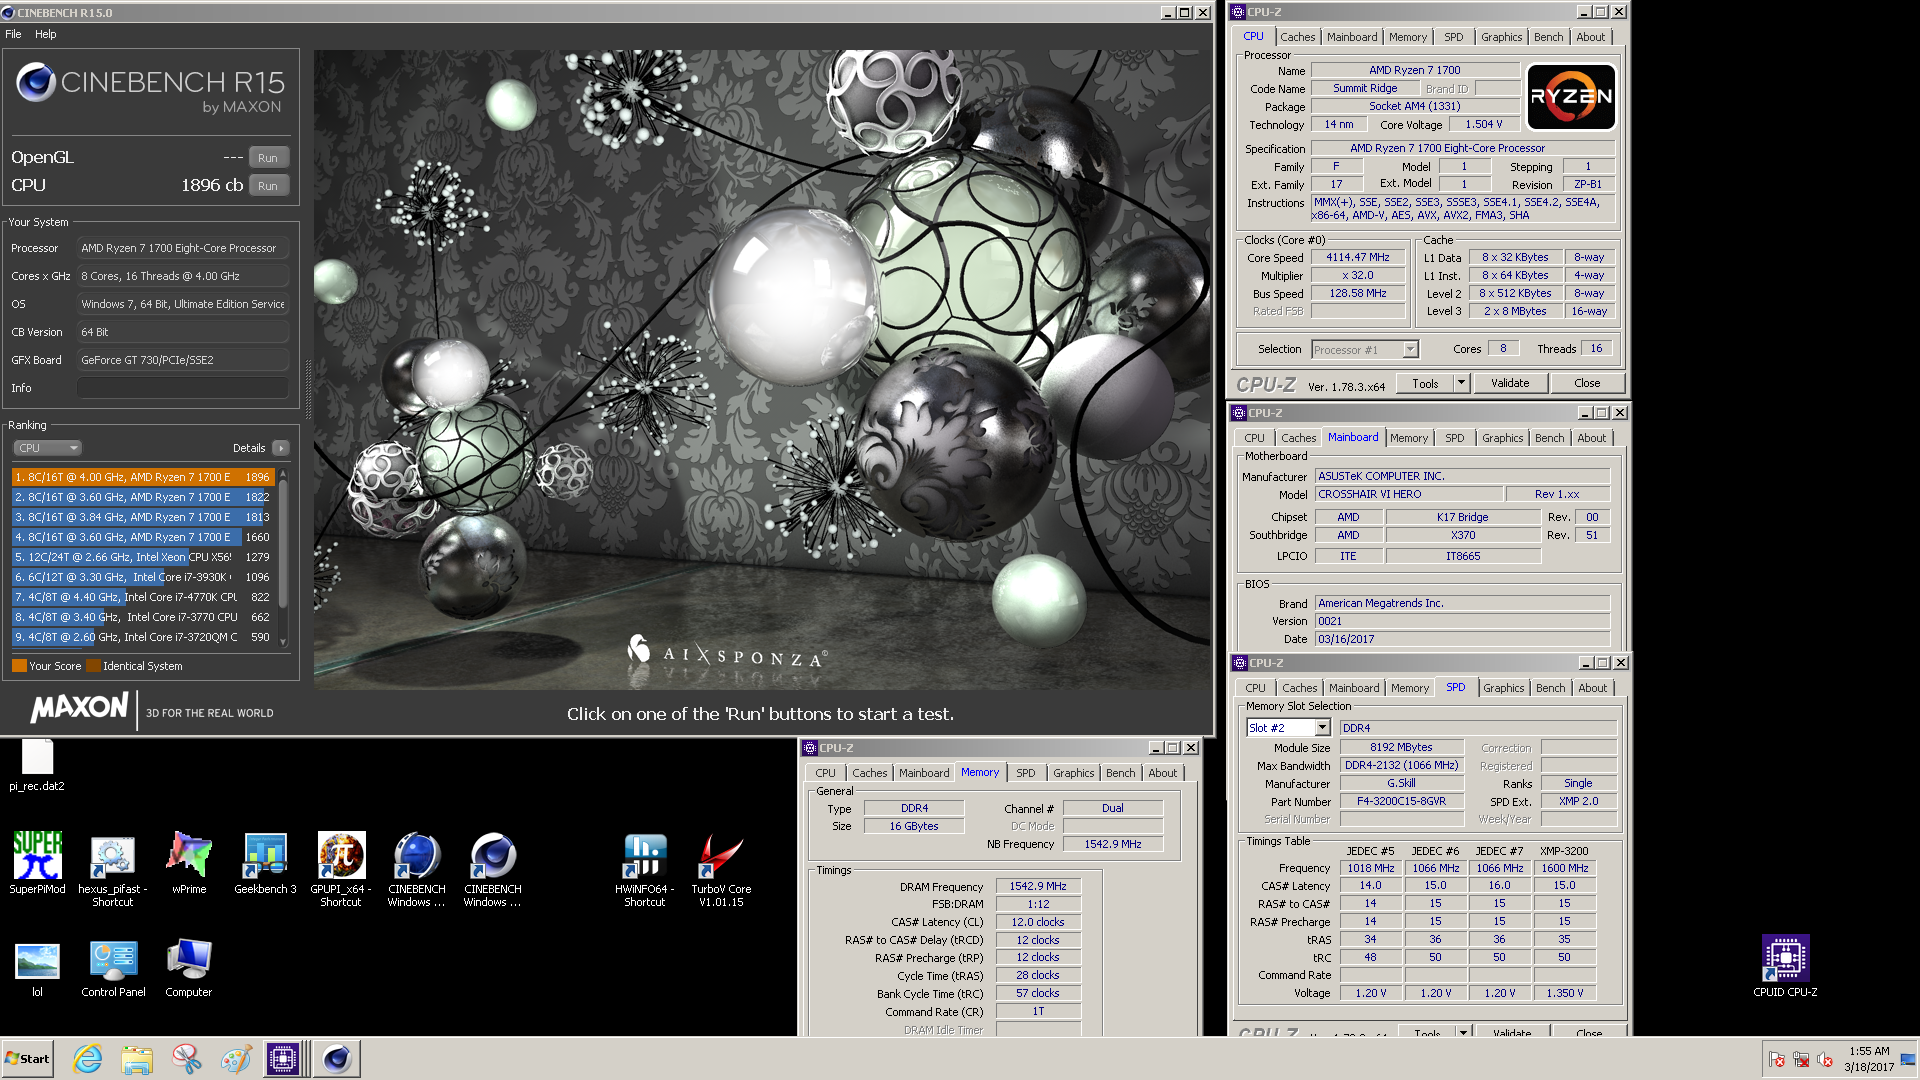Open the lol image icon on desktop
1920x1080 pixels.
(37, 968)
